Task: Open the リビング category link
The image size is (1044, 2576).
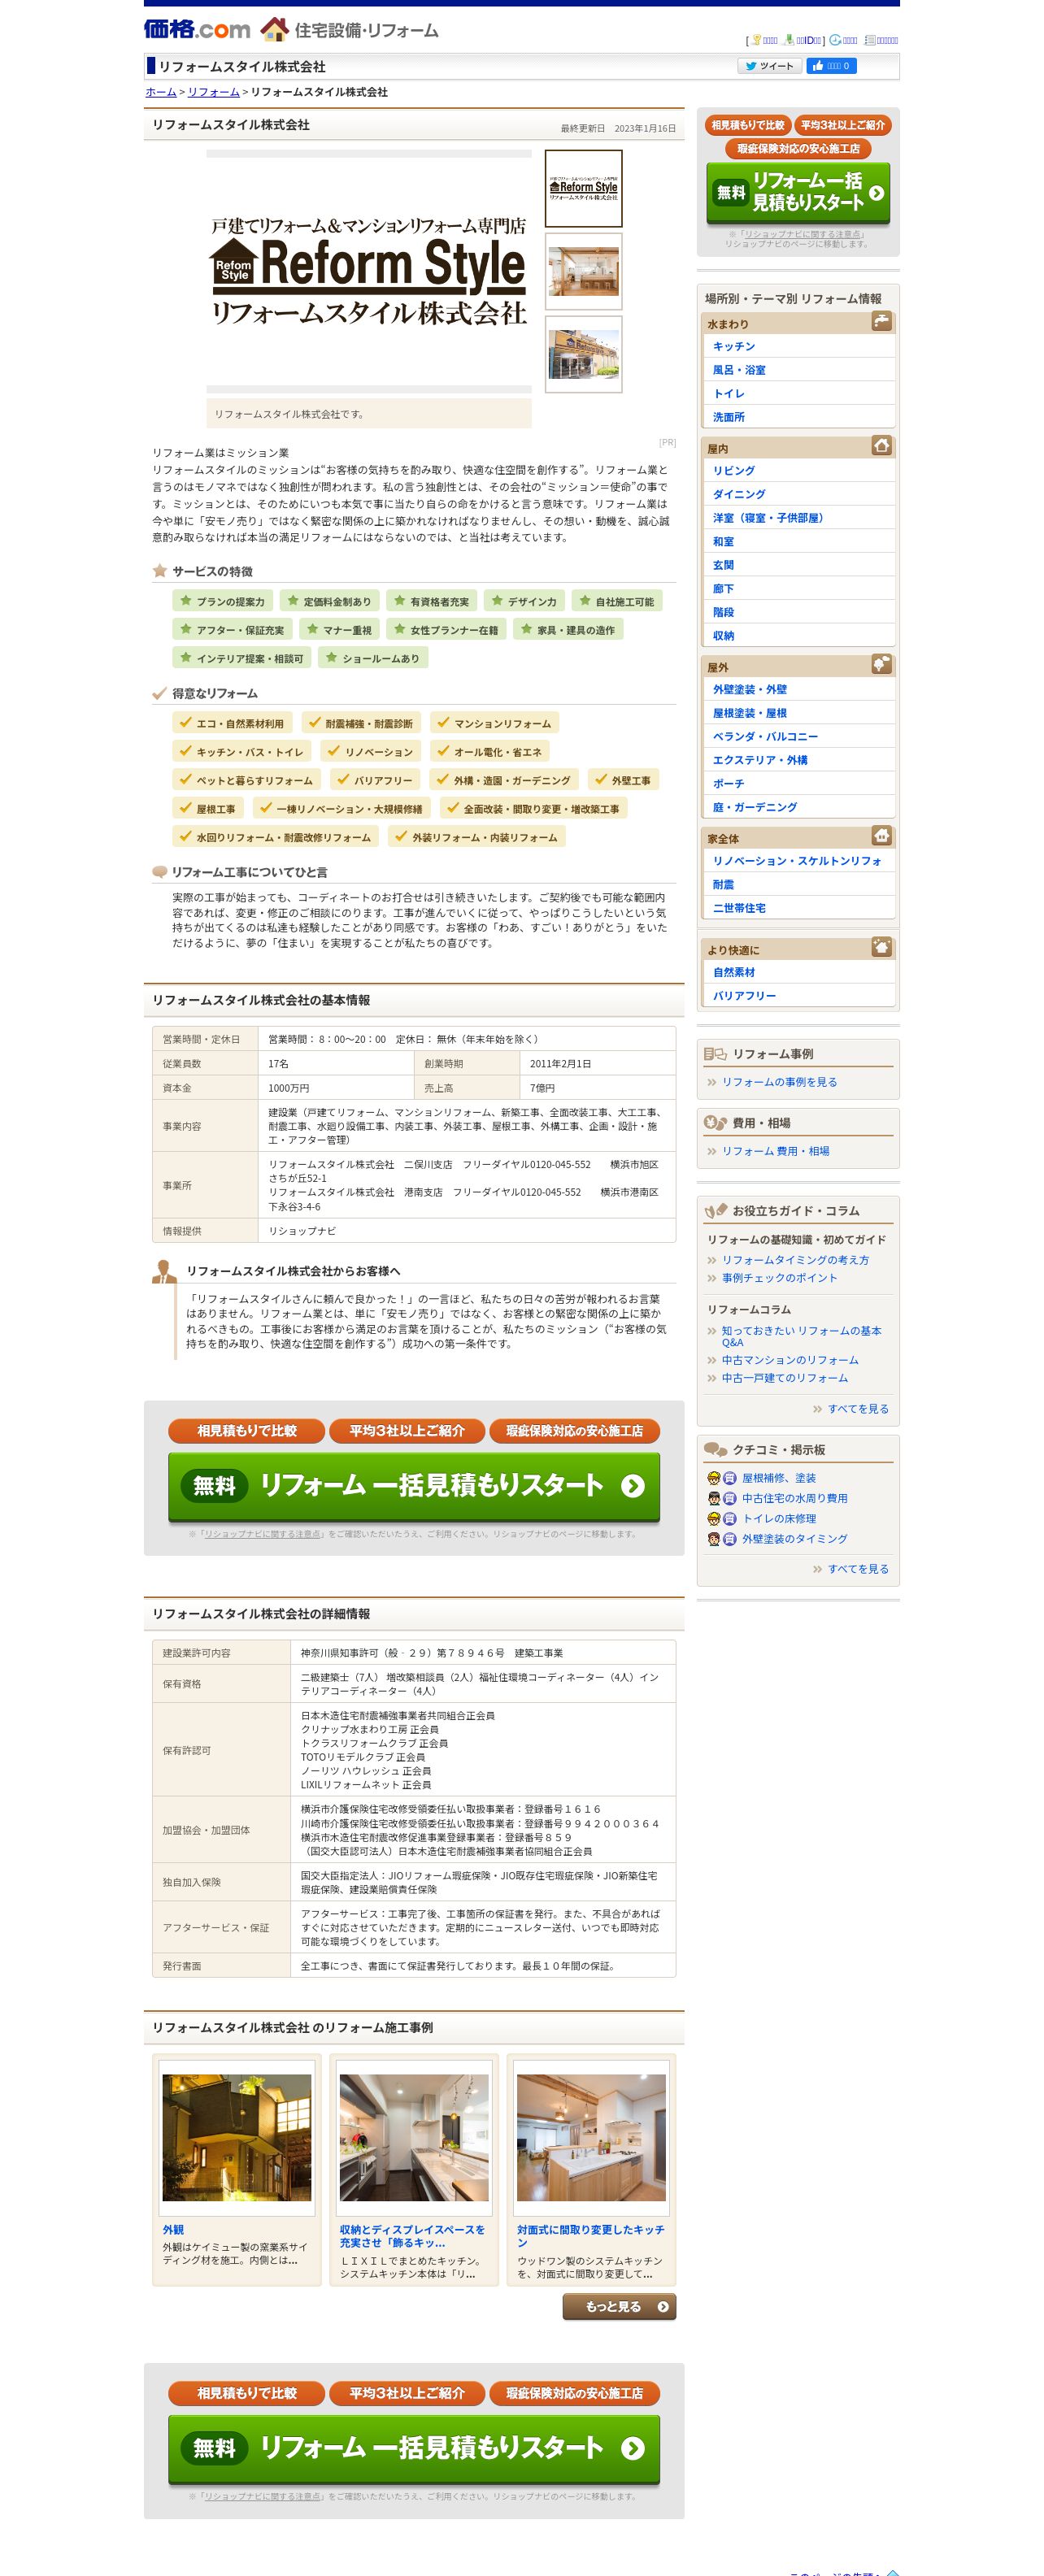Action: 734,470
